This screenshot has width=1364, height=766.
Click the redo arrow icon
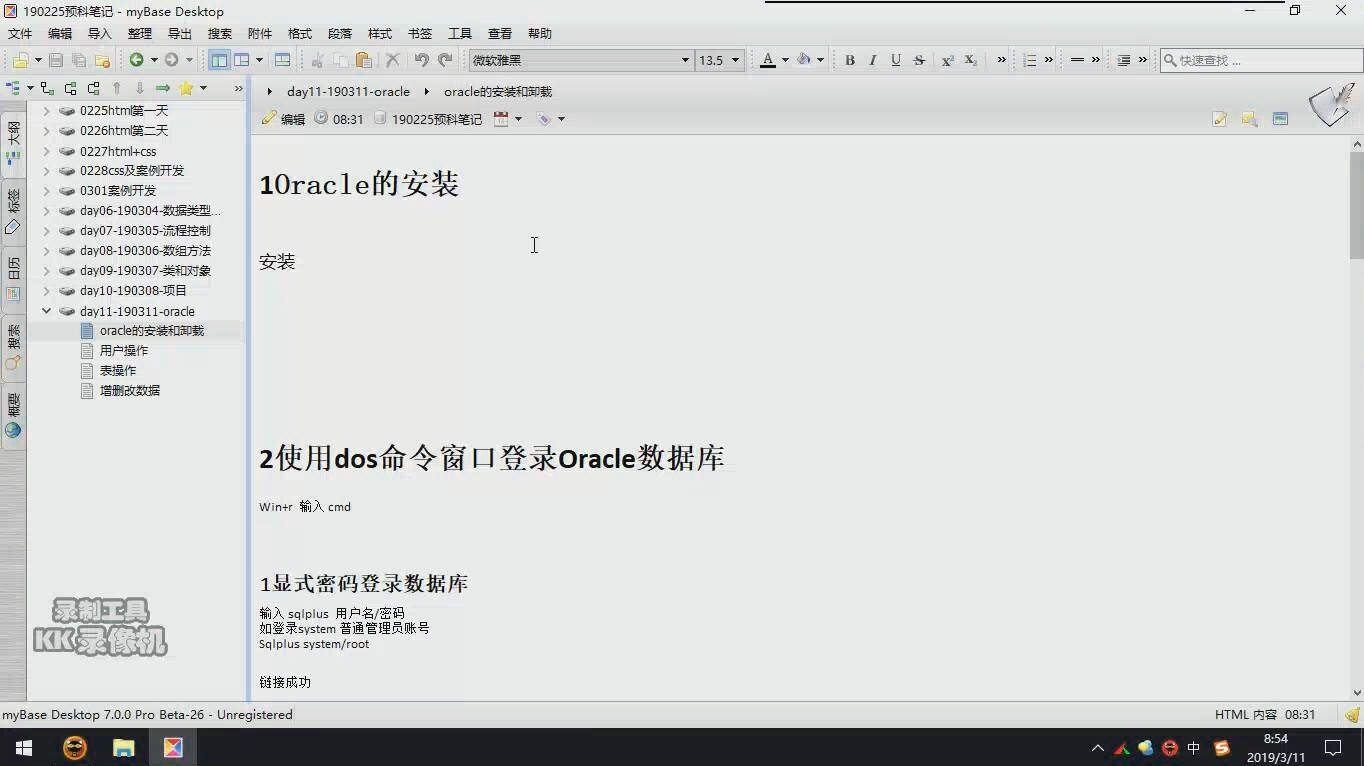[445, 60]
